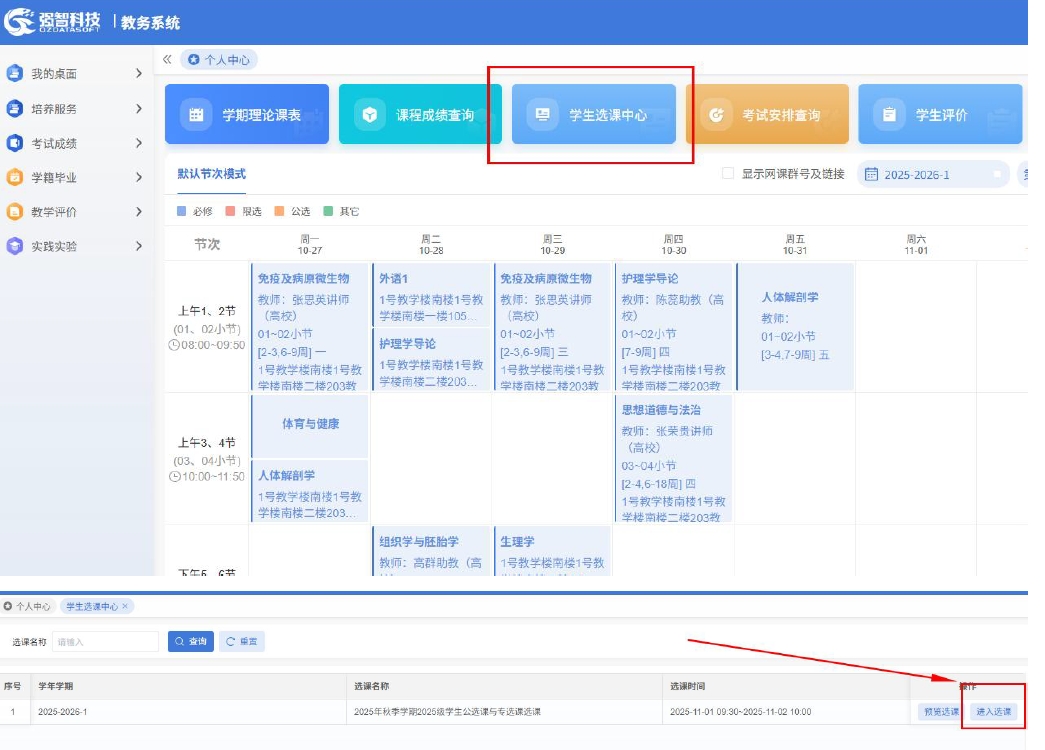The height and width of the screenshot is (750, 1045).
Task: Focus the 选课名称 input field
Action: tap(105, 642)
